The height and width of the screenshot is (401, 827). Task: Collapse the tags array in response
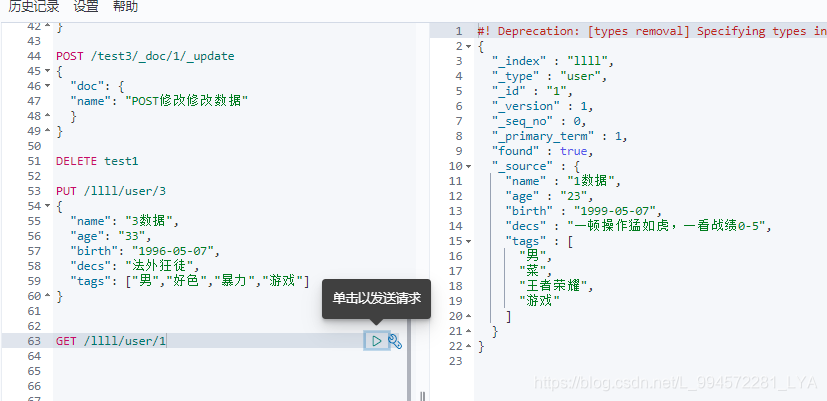point(468,242)
